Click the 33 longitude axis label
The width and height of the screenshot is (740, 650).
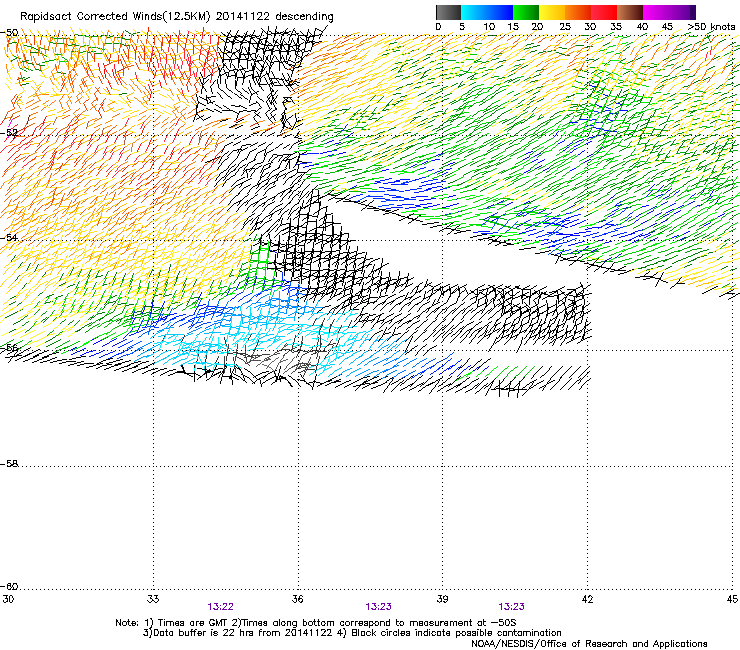153,599
